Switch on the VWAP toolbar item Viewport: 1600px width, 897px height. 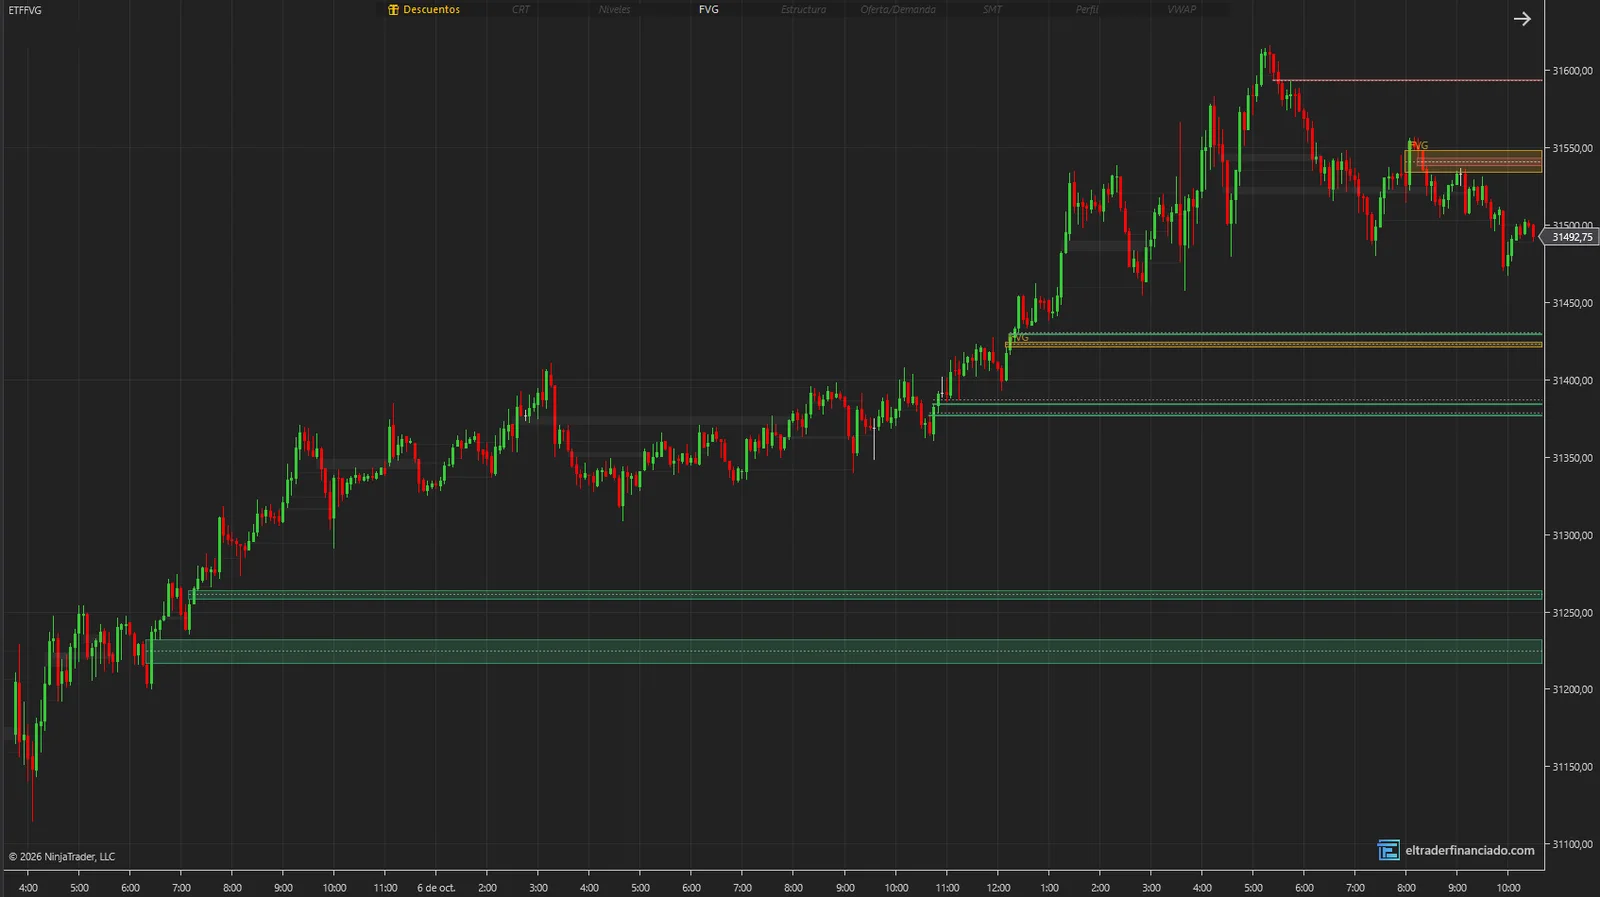pyautogui.click(x=1182, y=10)
